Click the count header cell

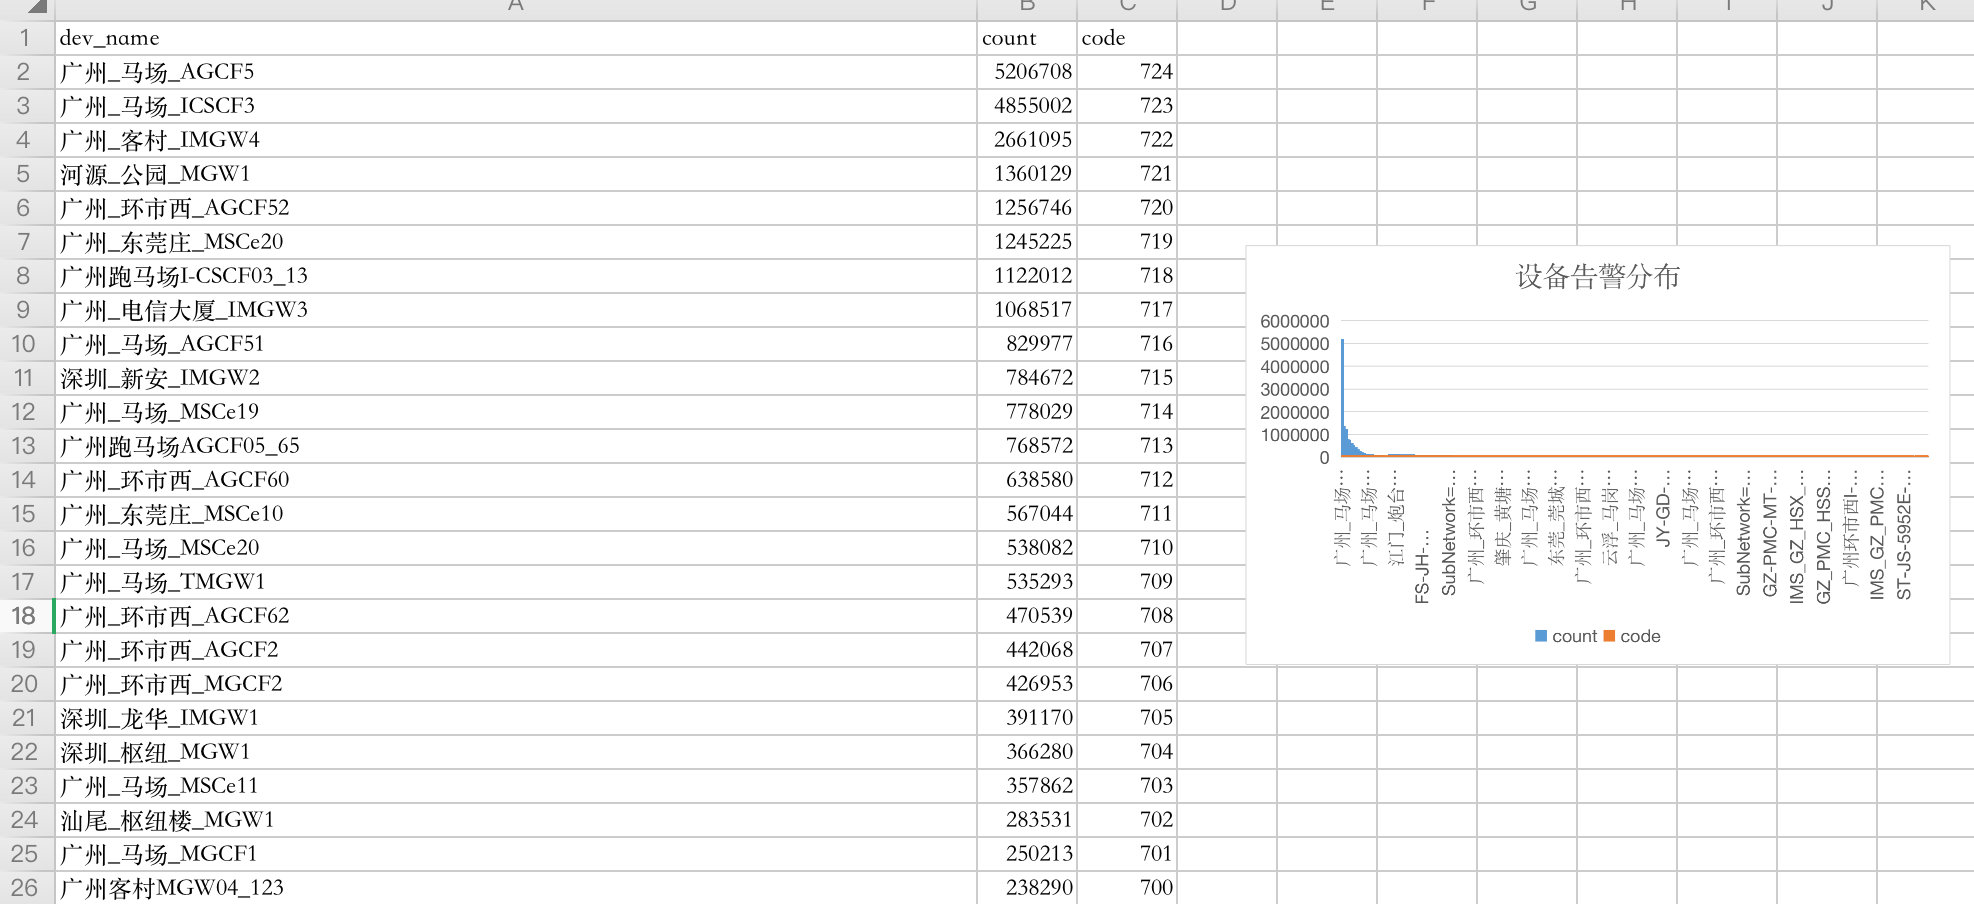1027,38
